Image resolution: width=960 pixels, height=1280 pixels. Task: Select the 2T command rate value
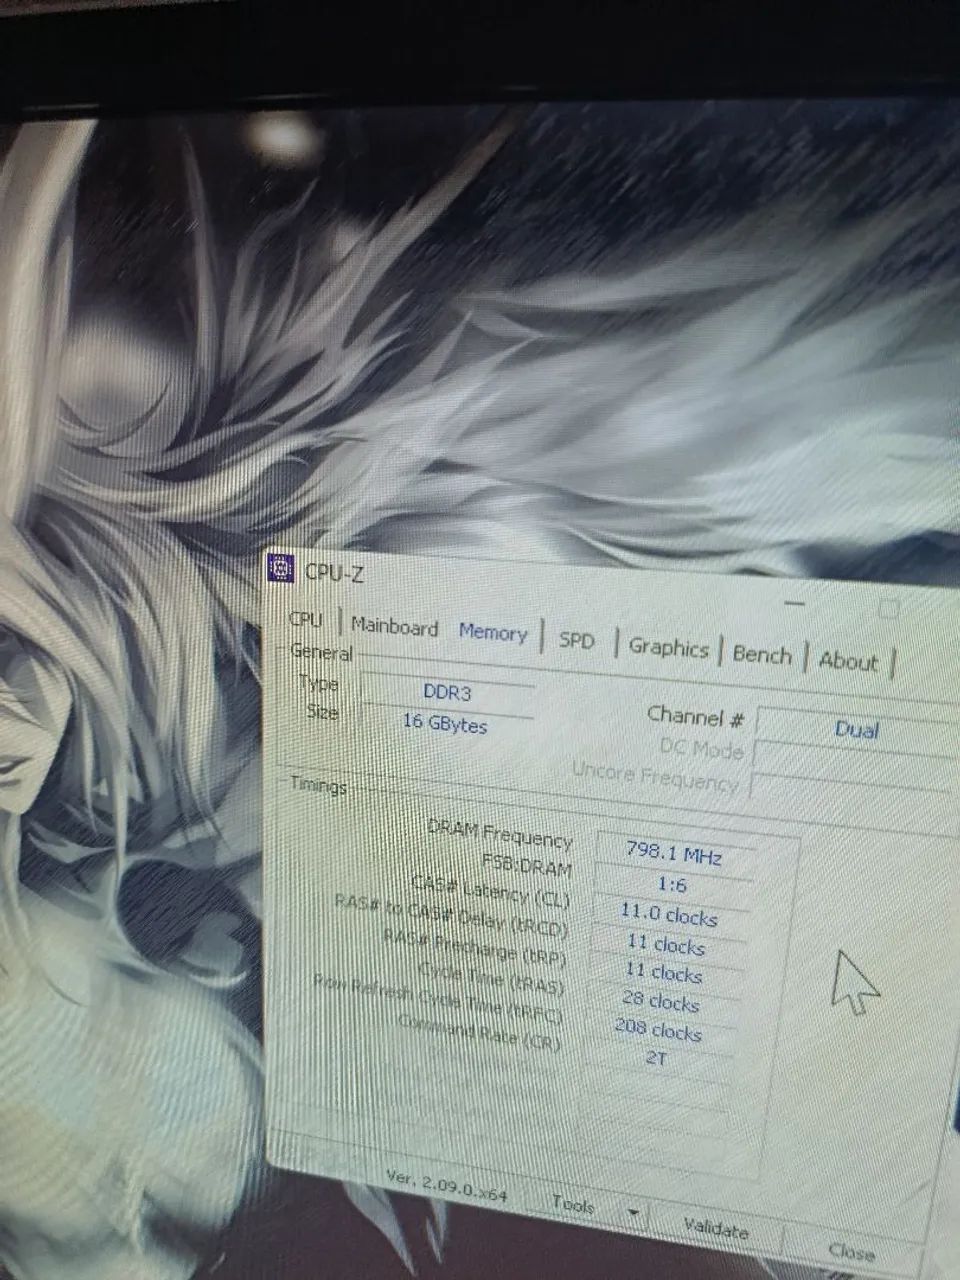click(655, 1057)
